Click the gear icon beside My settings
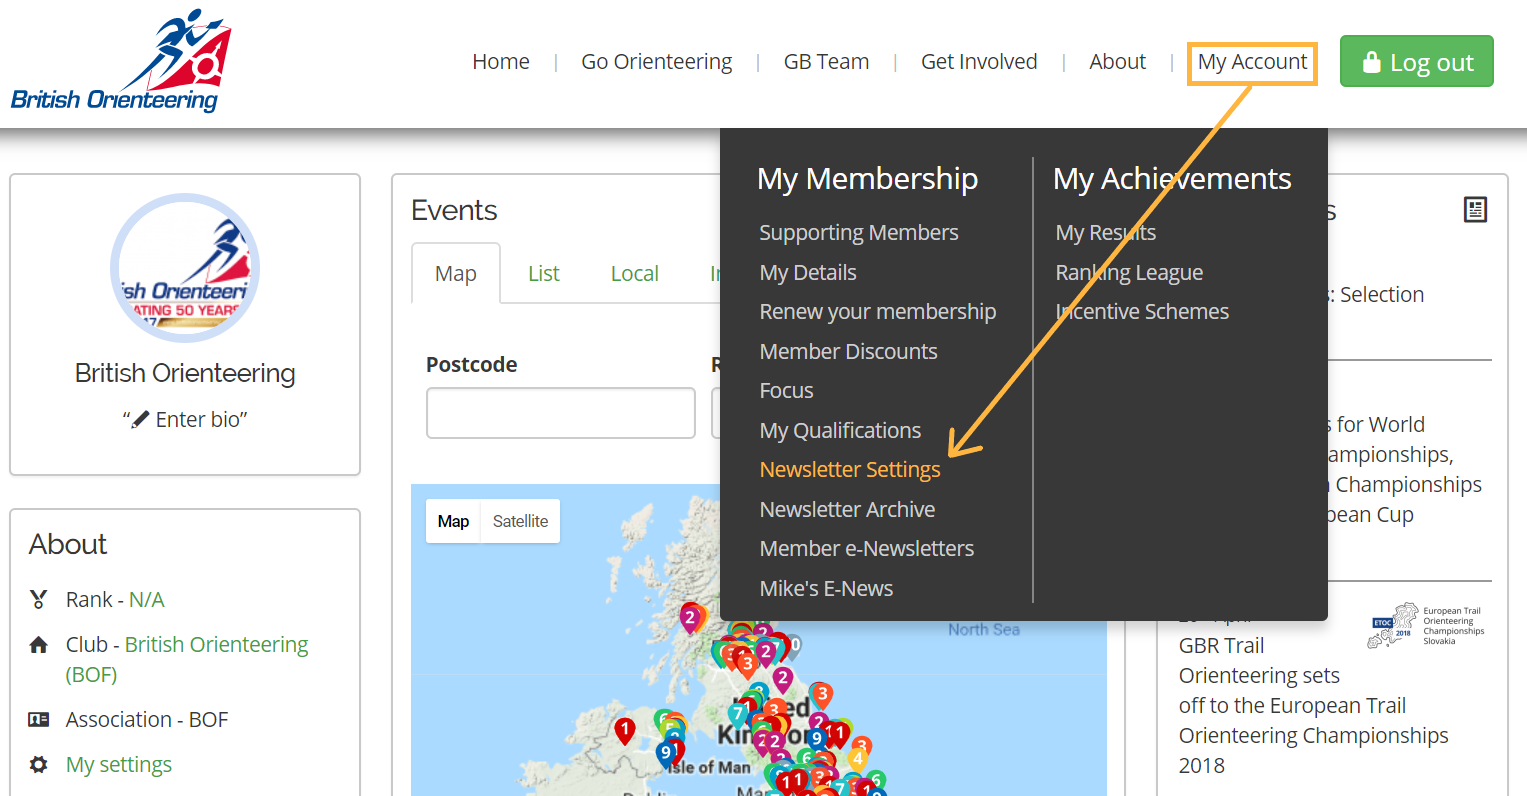Image resolution: width=1527 pixels, height=796 pixels. coord(39,765)
